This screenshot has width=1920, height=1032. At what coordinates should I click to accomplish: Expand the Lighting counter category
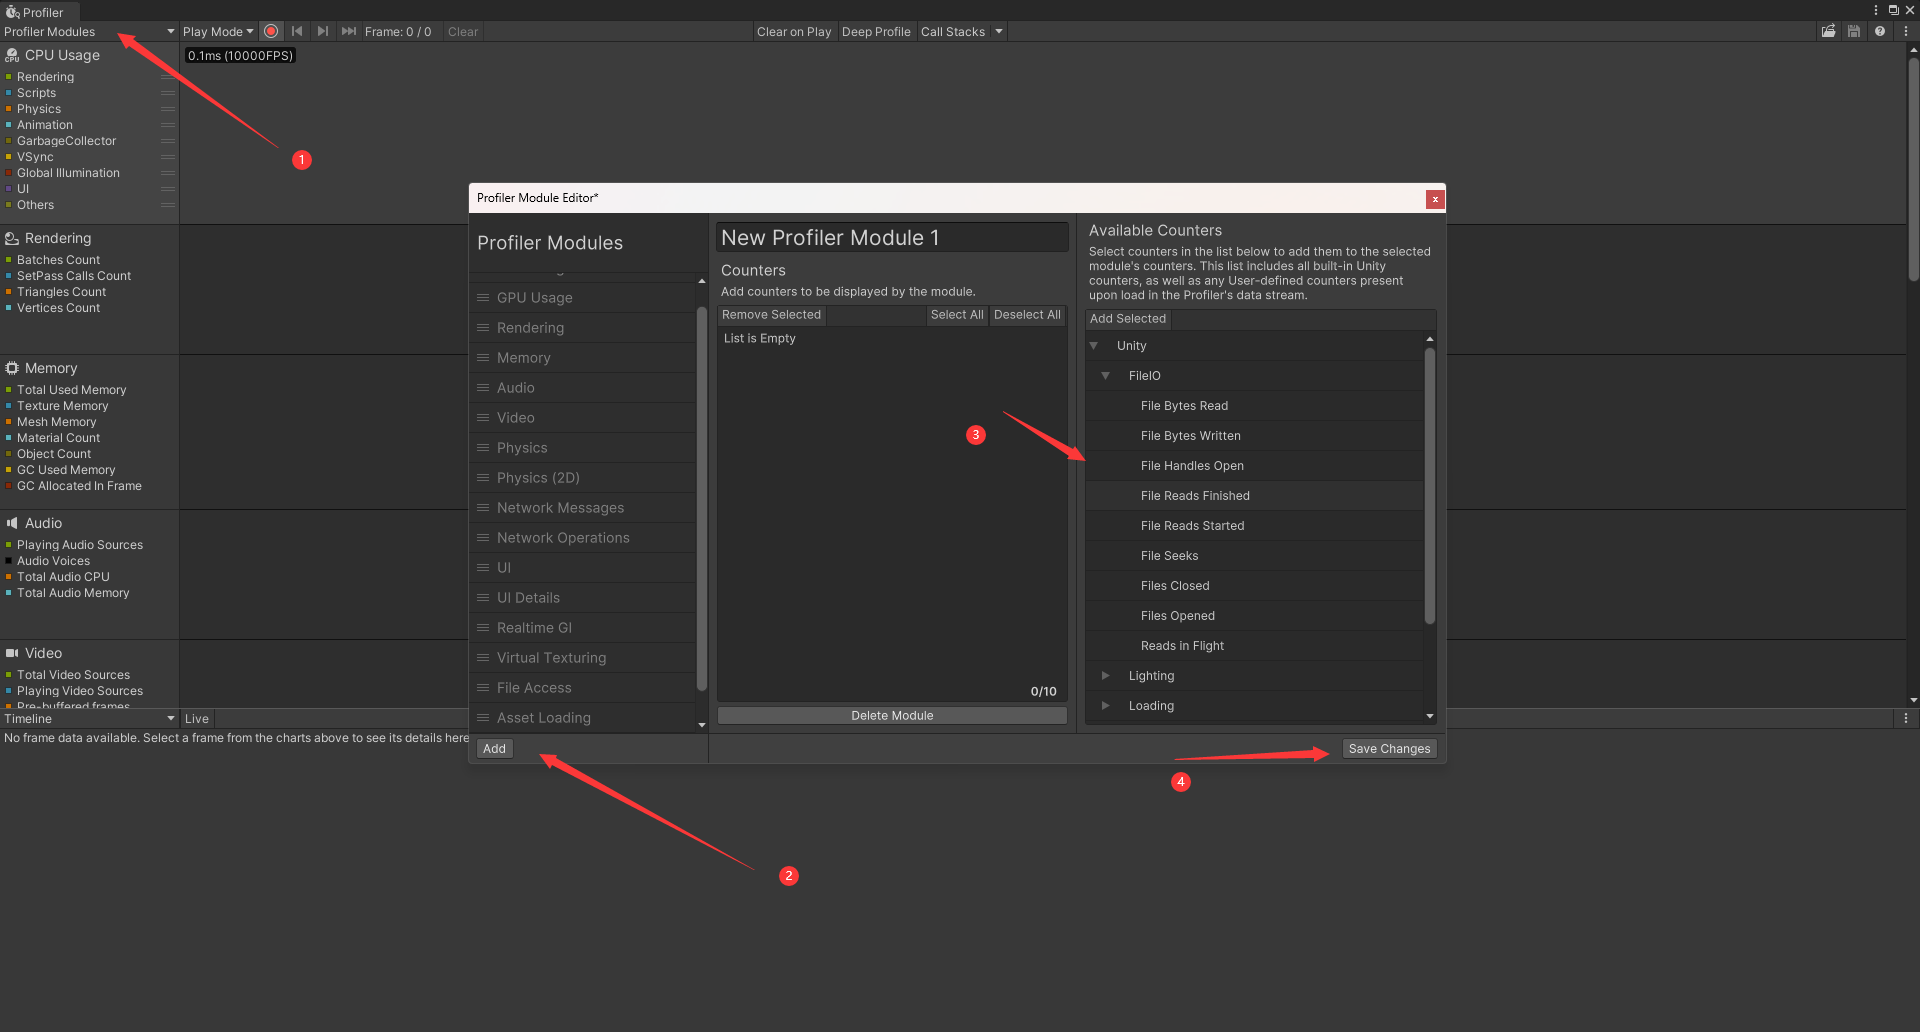[x=1105, y=676]
